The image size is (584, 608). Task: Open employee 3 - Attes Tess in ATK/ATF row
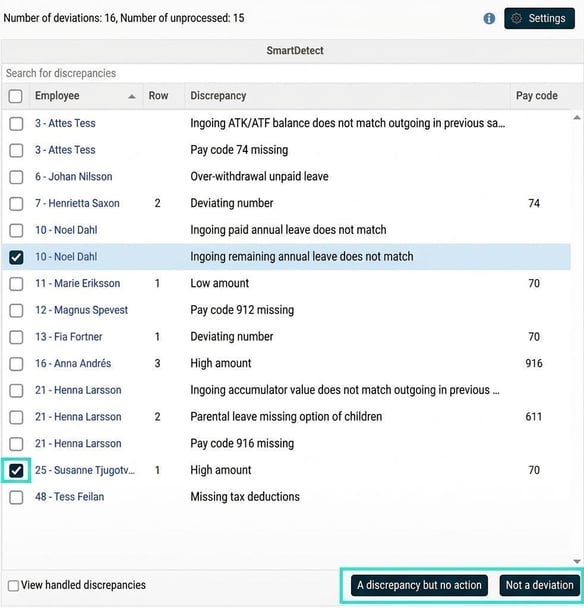pyautogui.click(x=65, y=123)
